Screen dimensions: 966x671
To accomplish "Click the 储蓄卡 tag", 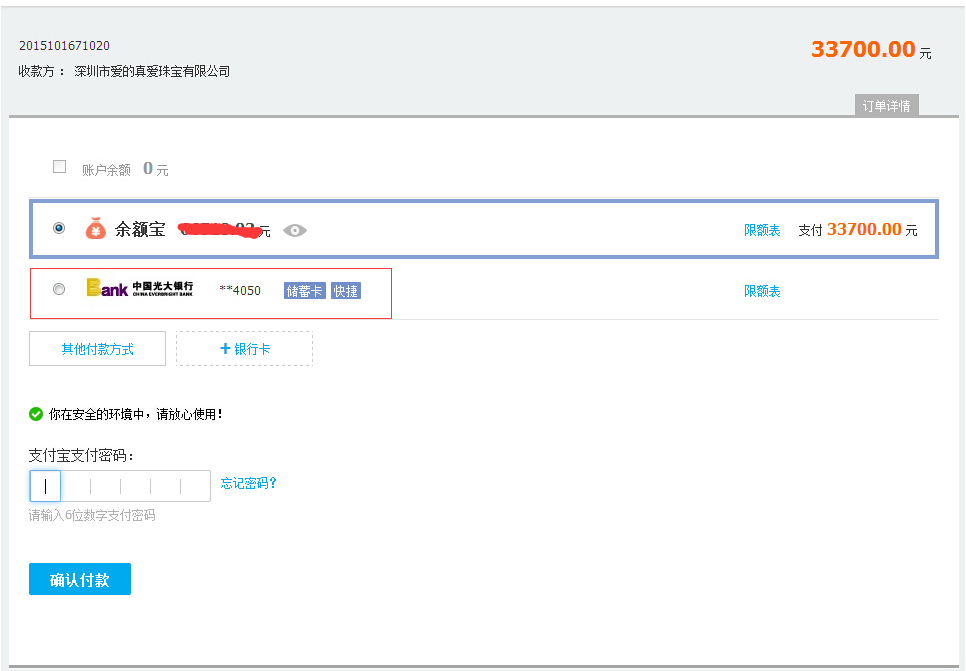I will (x=304, y=291).
